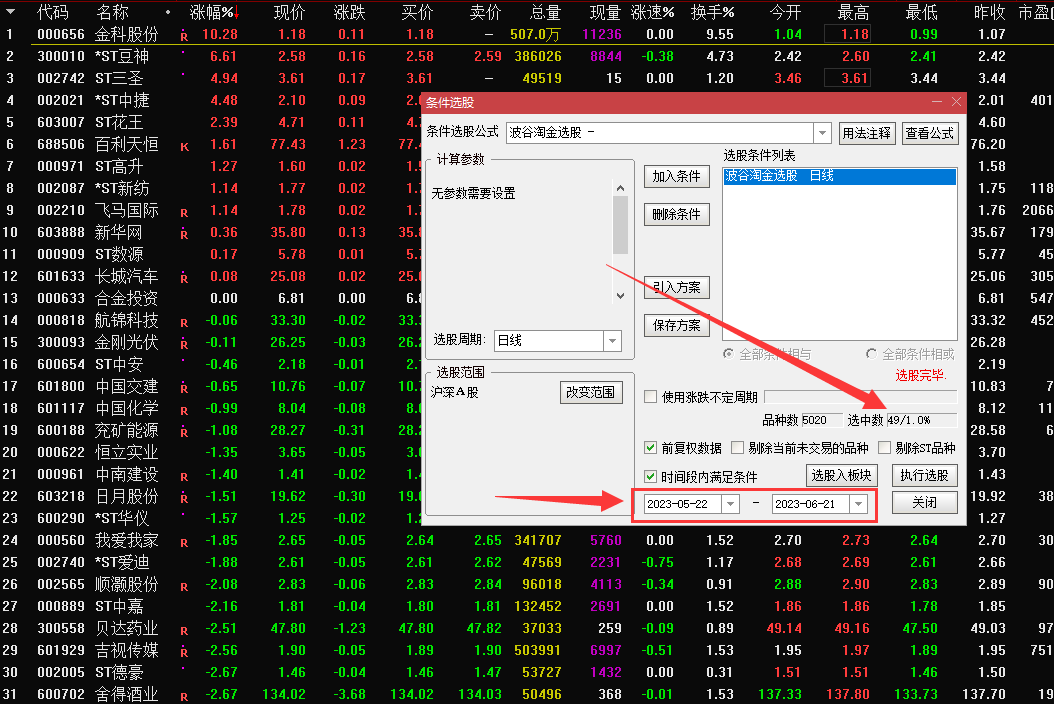Click the 保存方案 button

point(675,324)
